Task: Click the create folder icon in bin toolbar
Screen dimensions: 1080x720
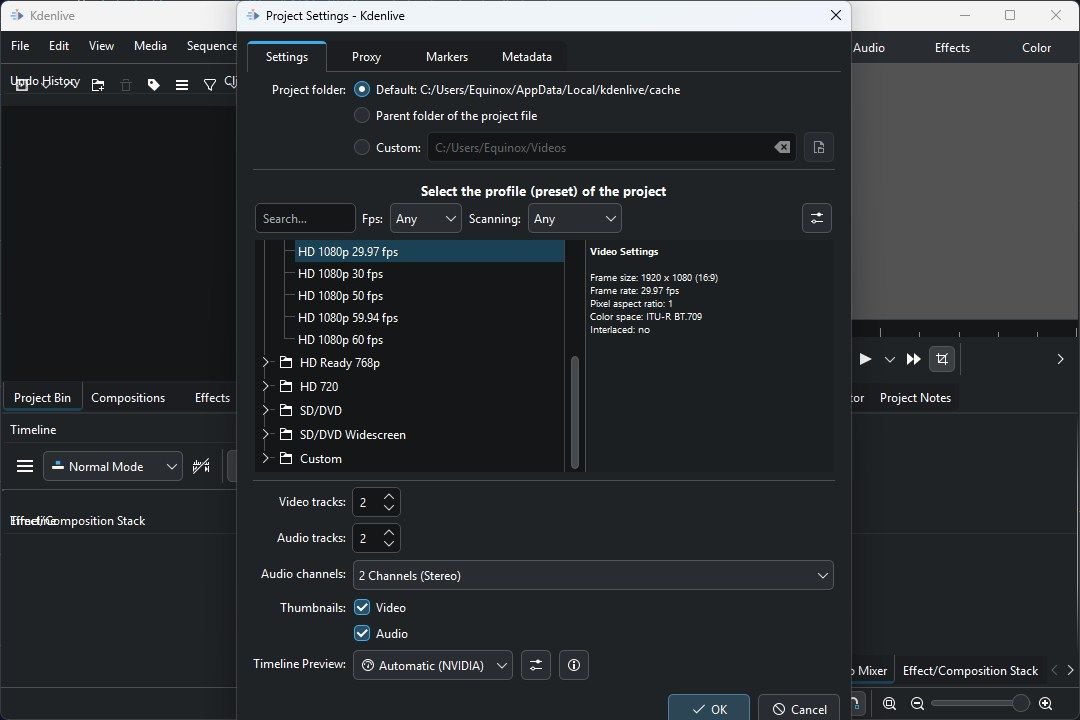Action: (98, 85)
